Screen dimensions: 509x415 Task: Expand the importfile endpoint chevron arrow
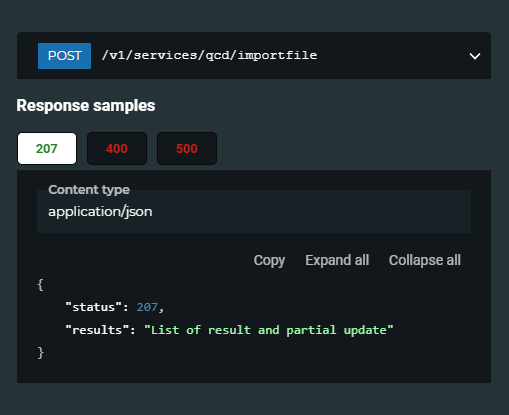click(475, 56)
